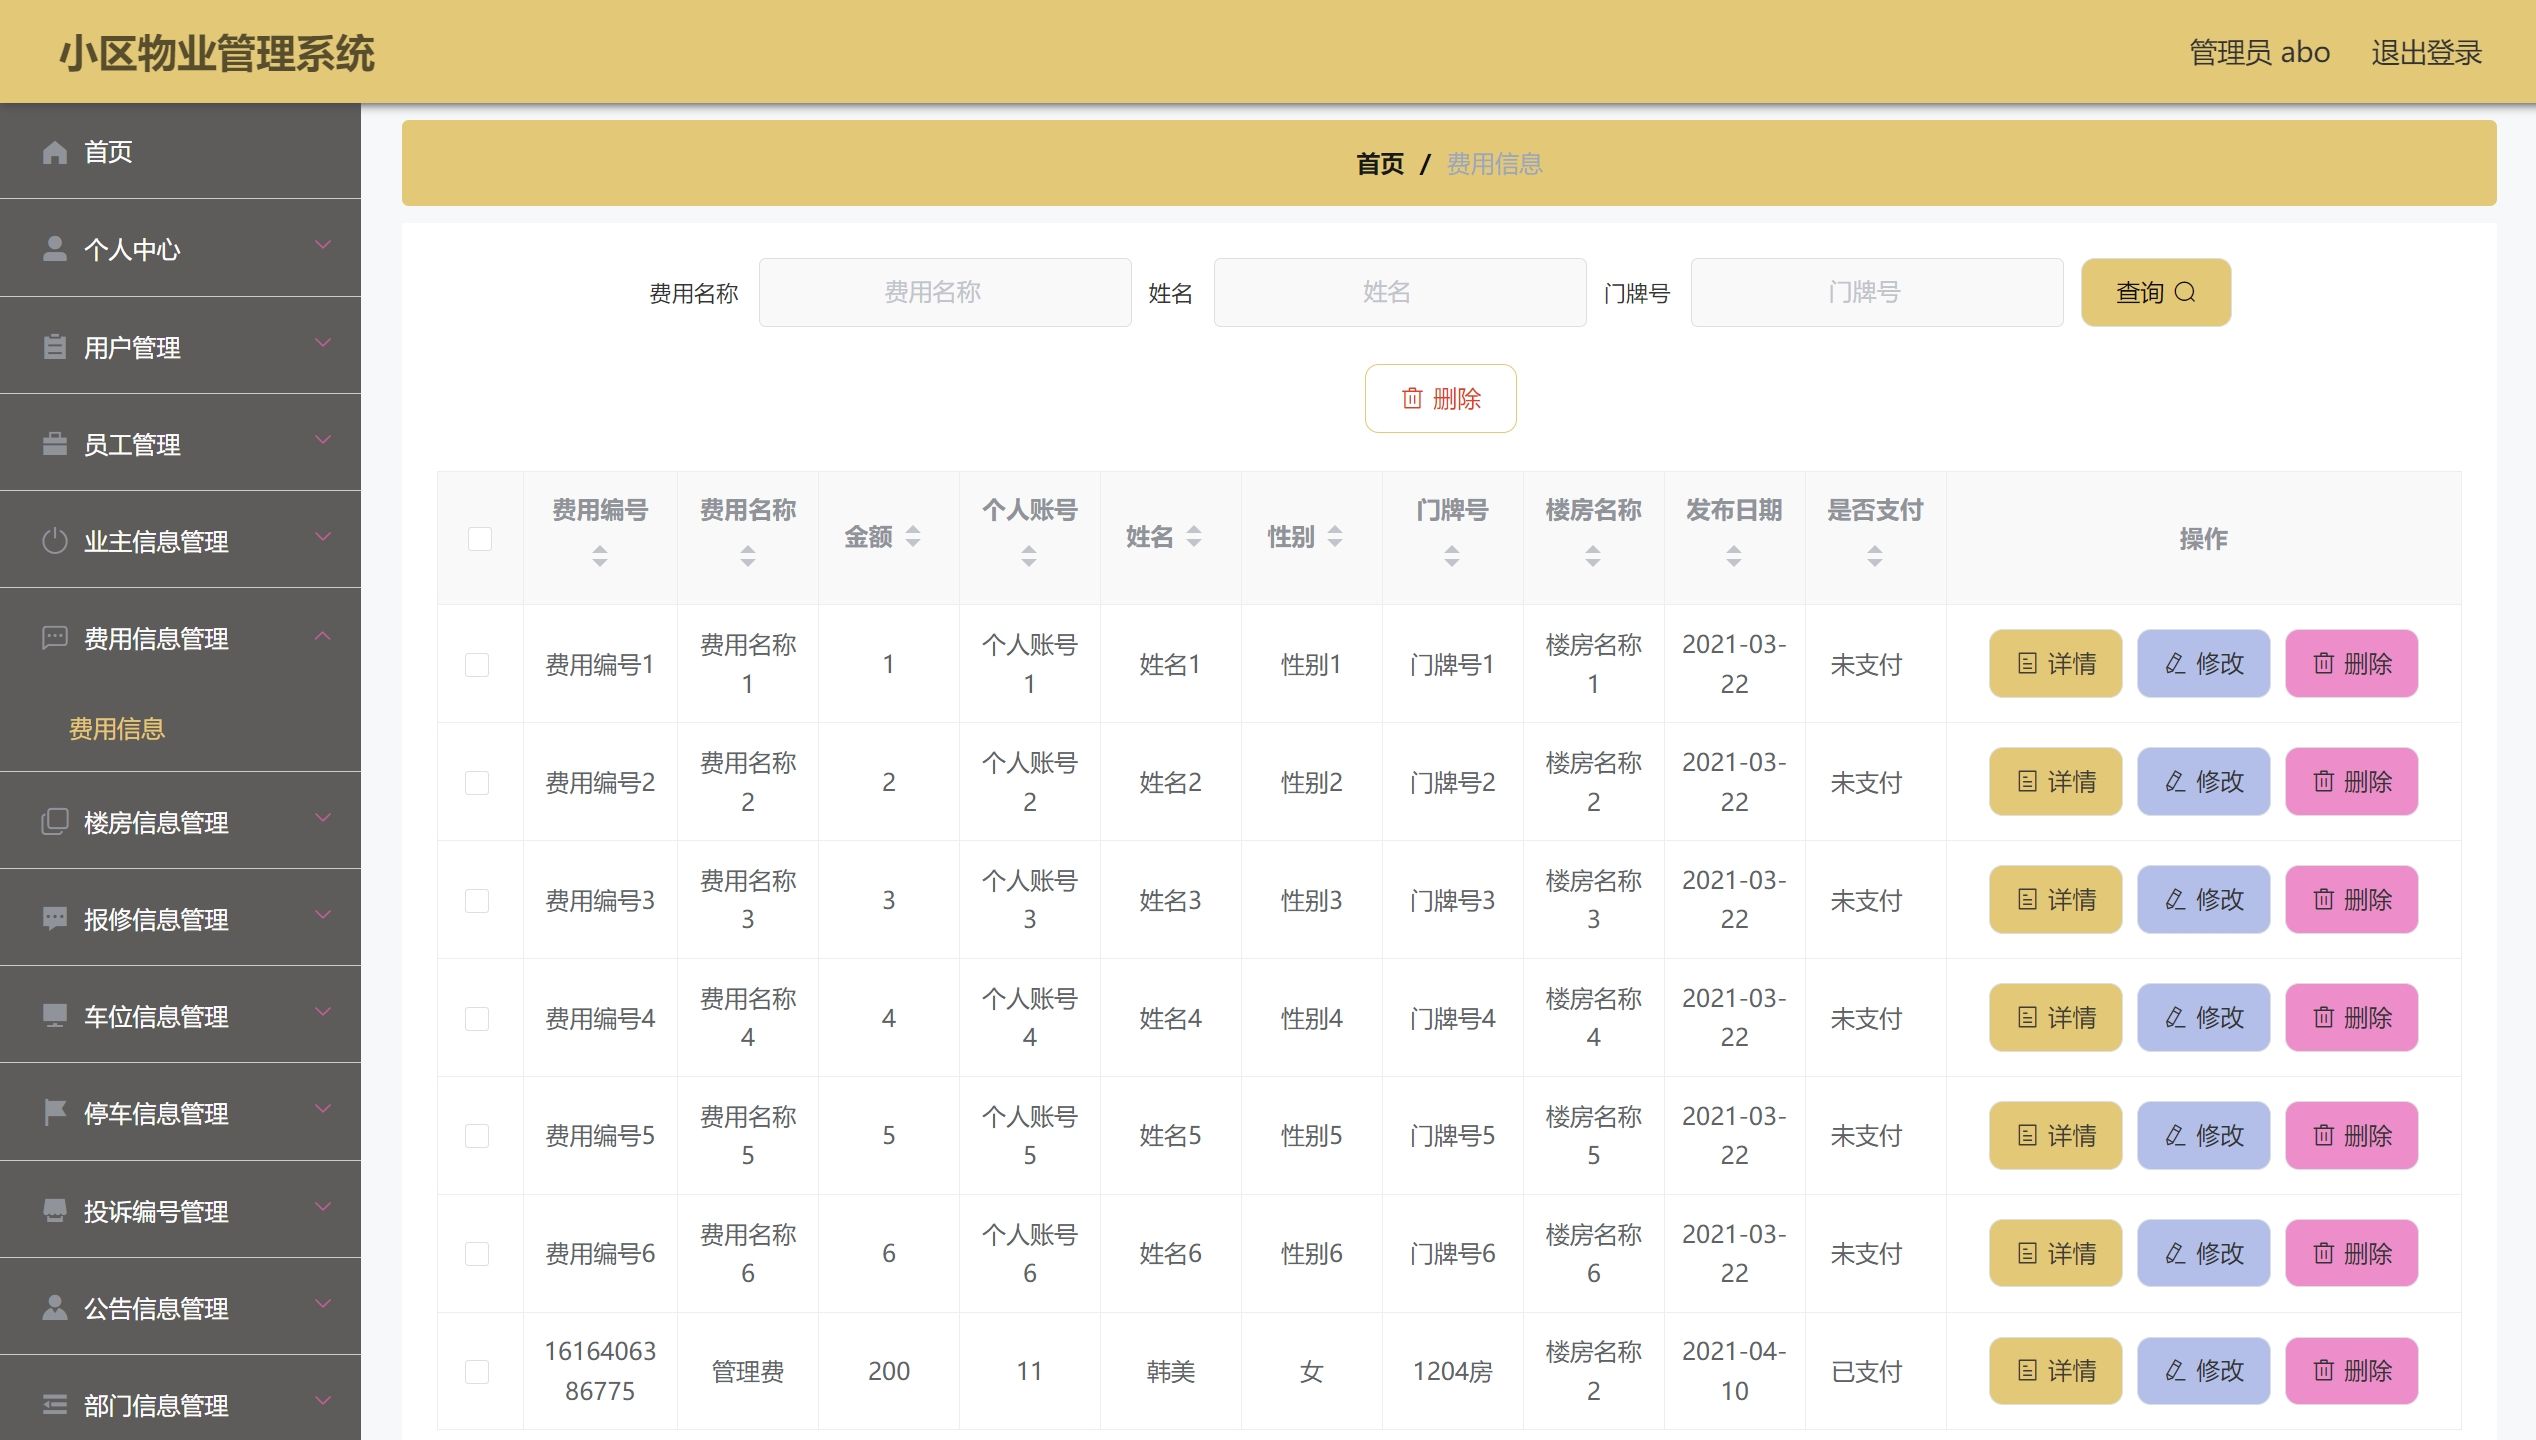The image size is (2536, 1440).
Task: Click 退出登录 link in top right
Action: pos(2426,47)
